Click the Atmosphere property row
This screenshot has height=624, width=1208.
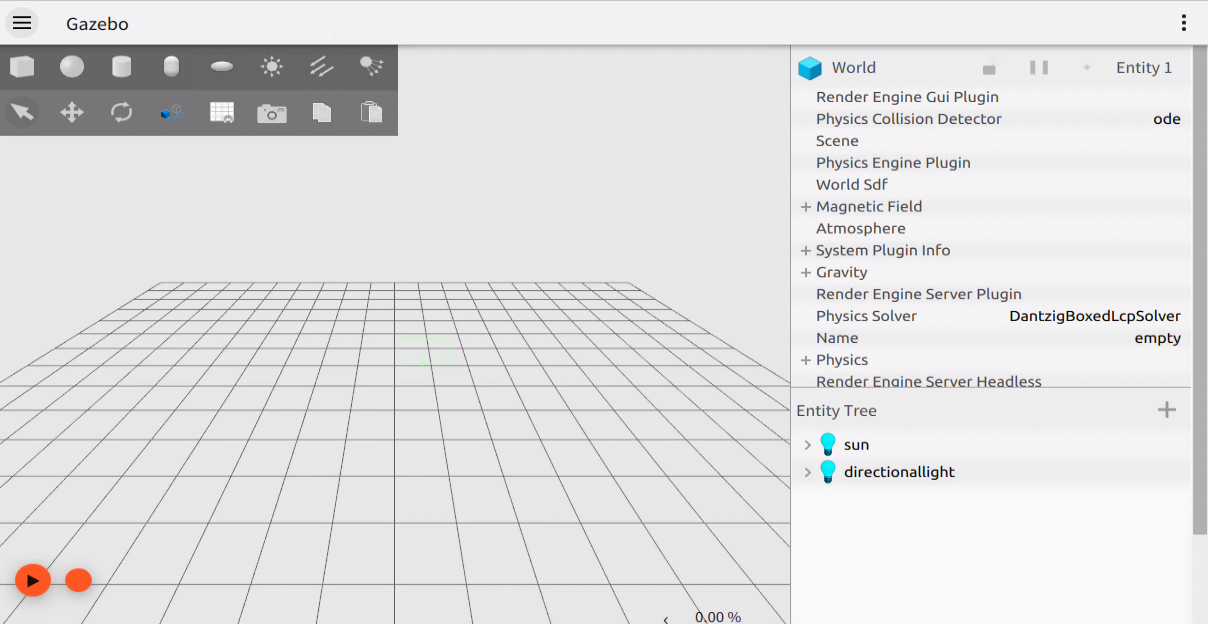pyautogui.click(x=991, y=229)
